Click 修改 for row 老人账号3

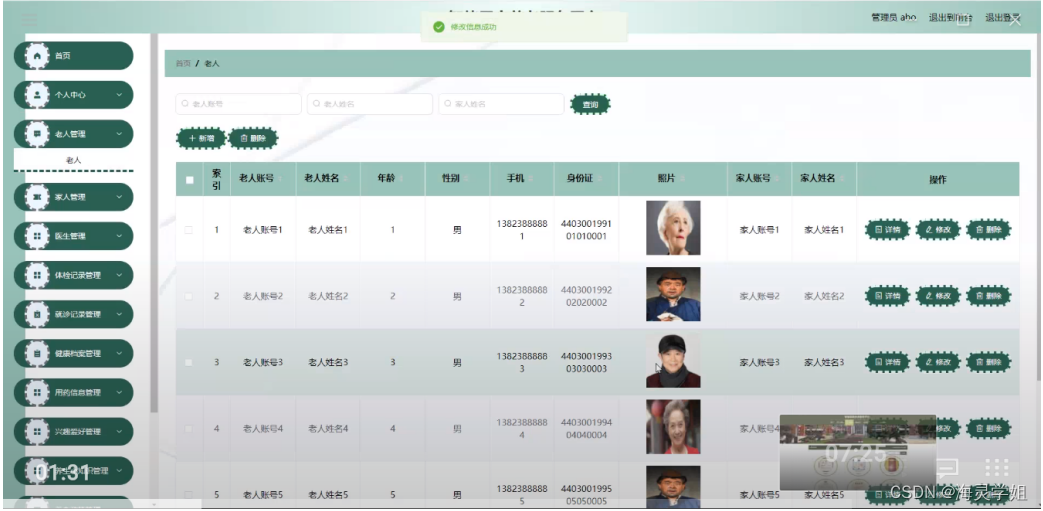click(938, 362)
